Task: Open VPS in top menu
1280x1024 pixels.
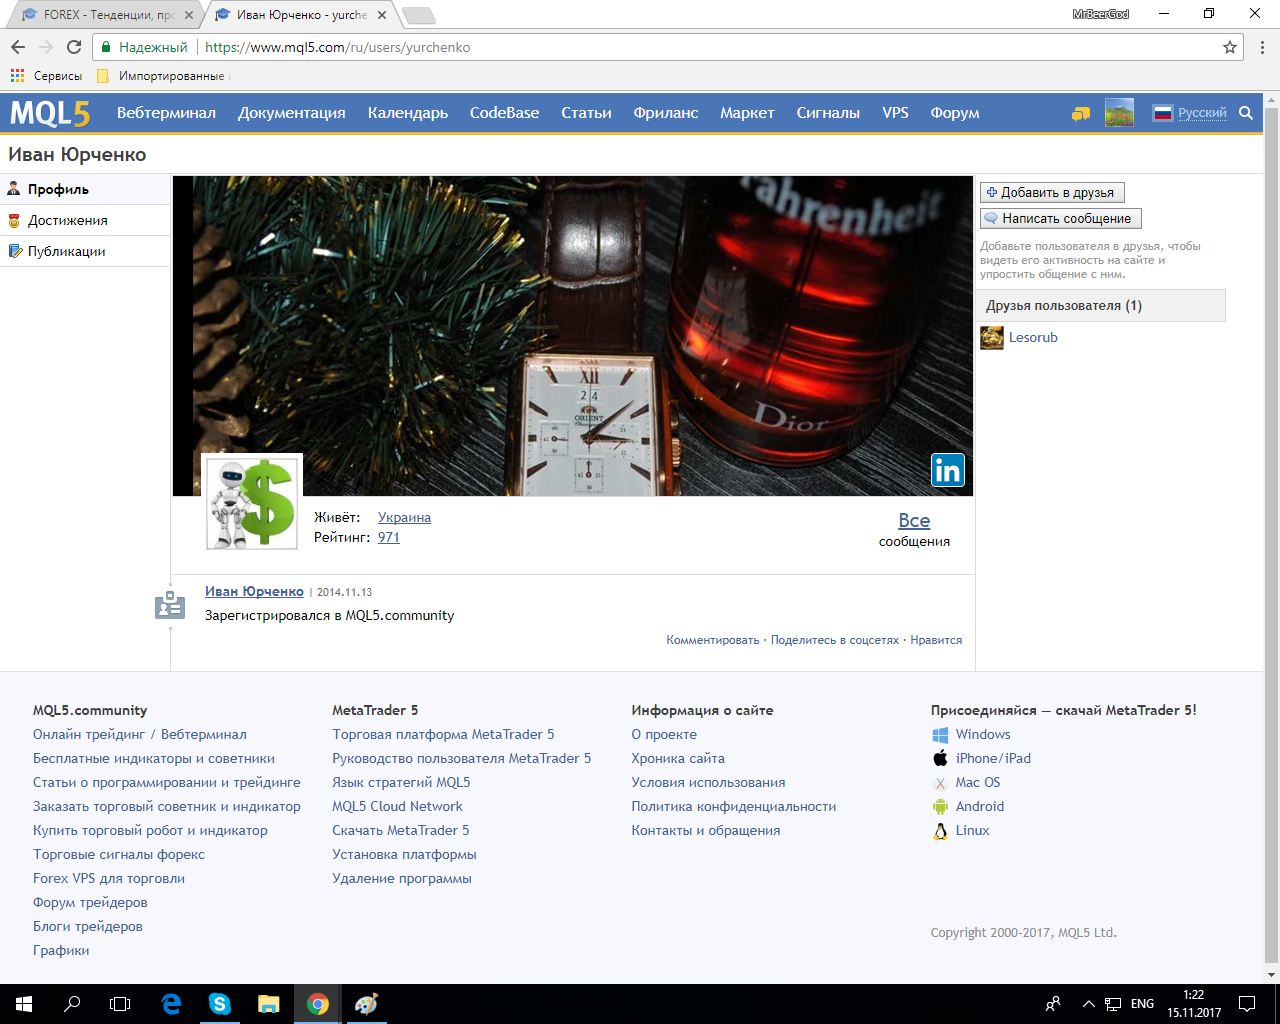Action: 895,113
